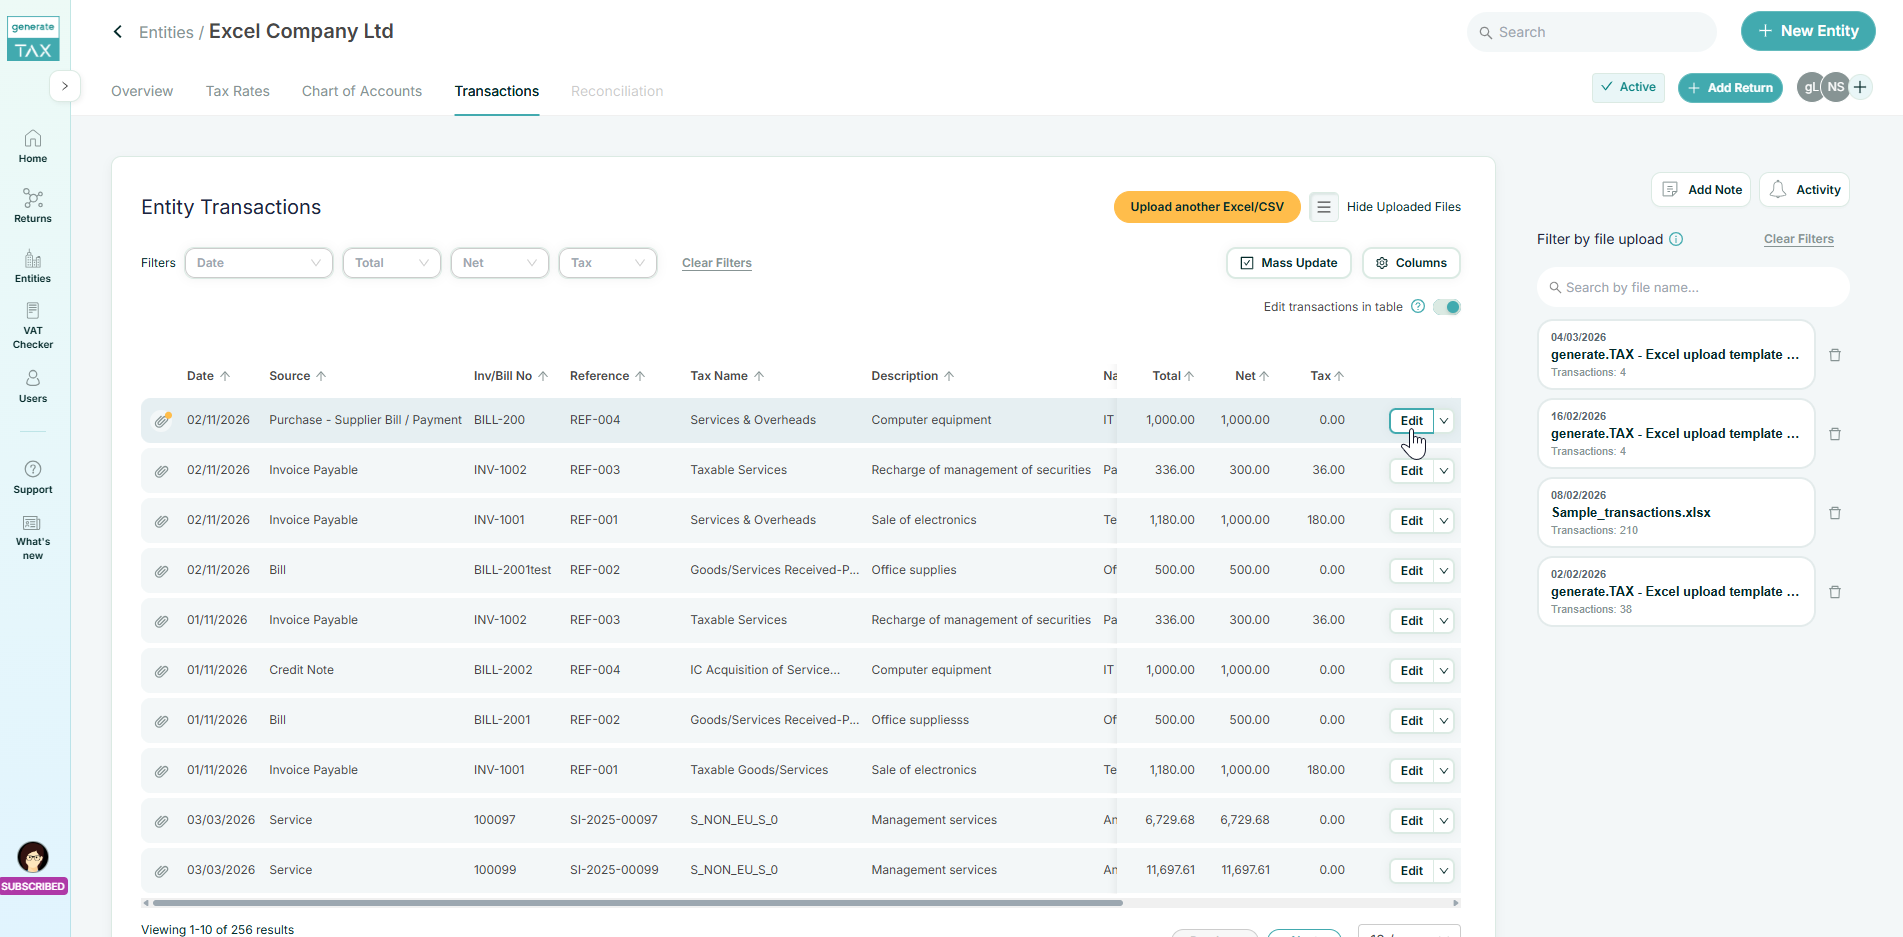Open the Tax filter dropdown
The image size is (1903, 937).
click(607, 263)
